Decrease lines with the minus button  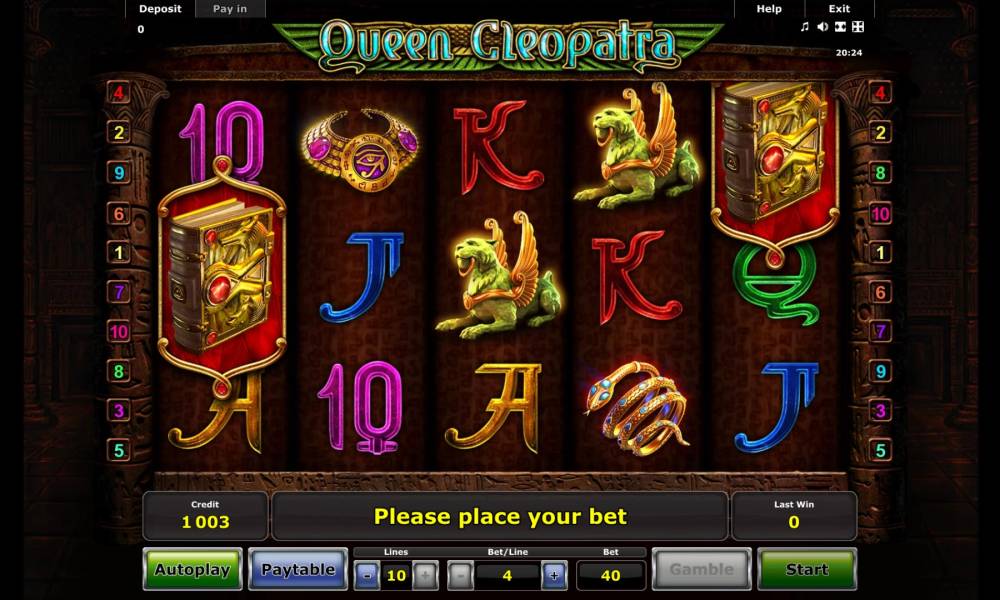tap(367, 575)
